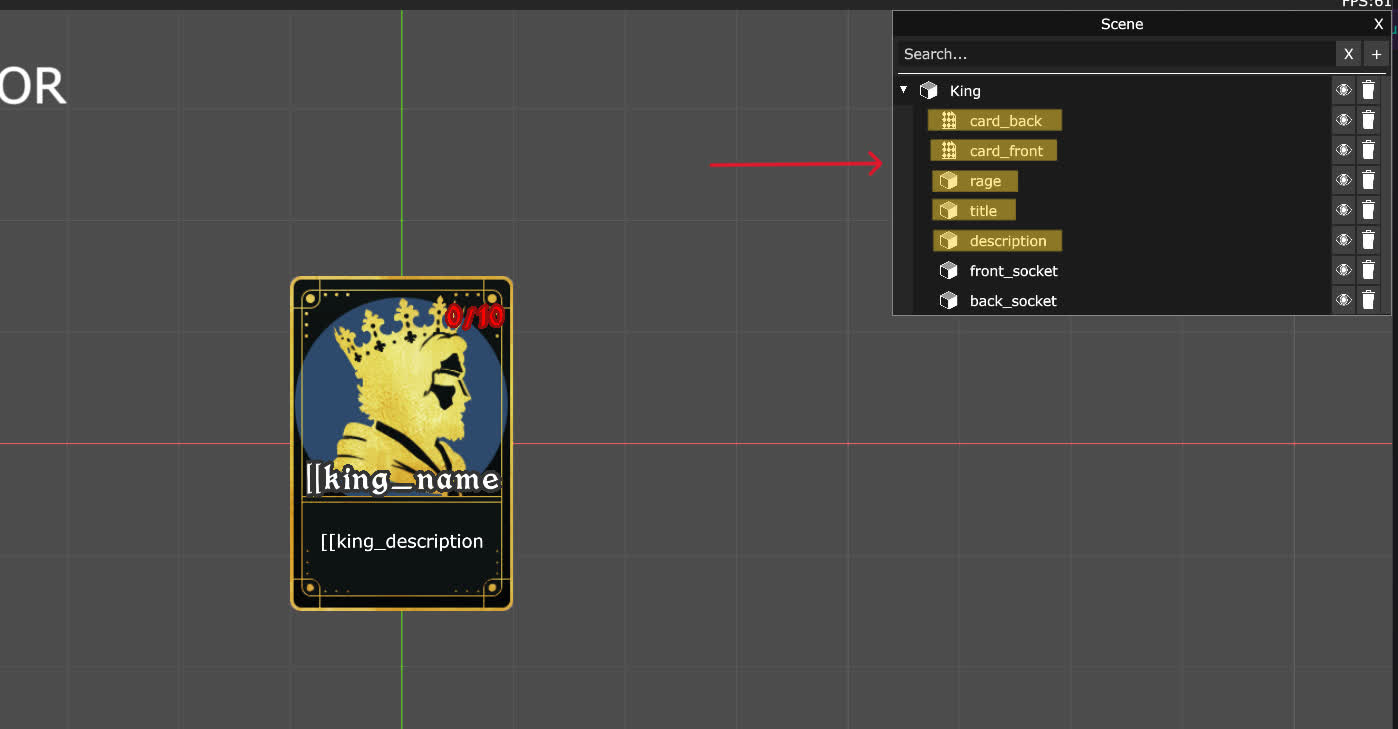Click the King node cube icon
1398x729 pixels.
(929, 91)
